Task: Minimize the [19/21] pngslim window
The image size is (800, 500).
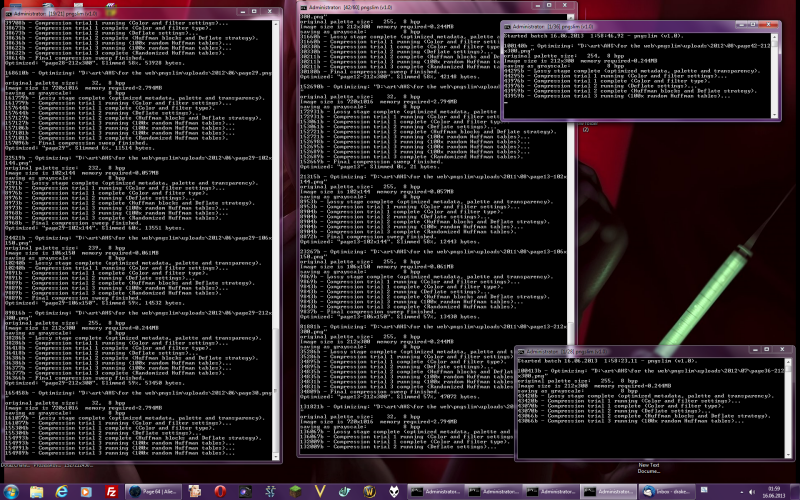Action: tap(243, 11)
